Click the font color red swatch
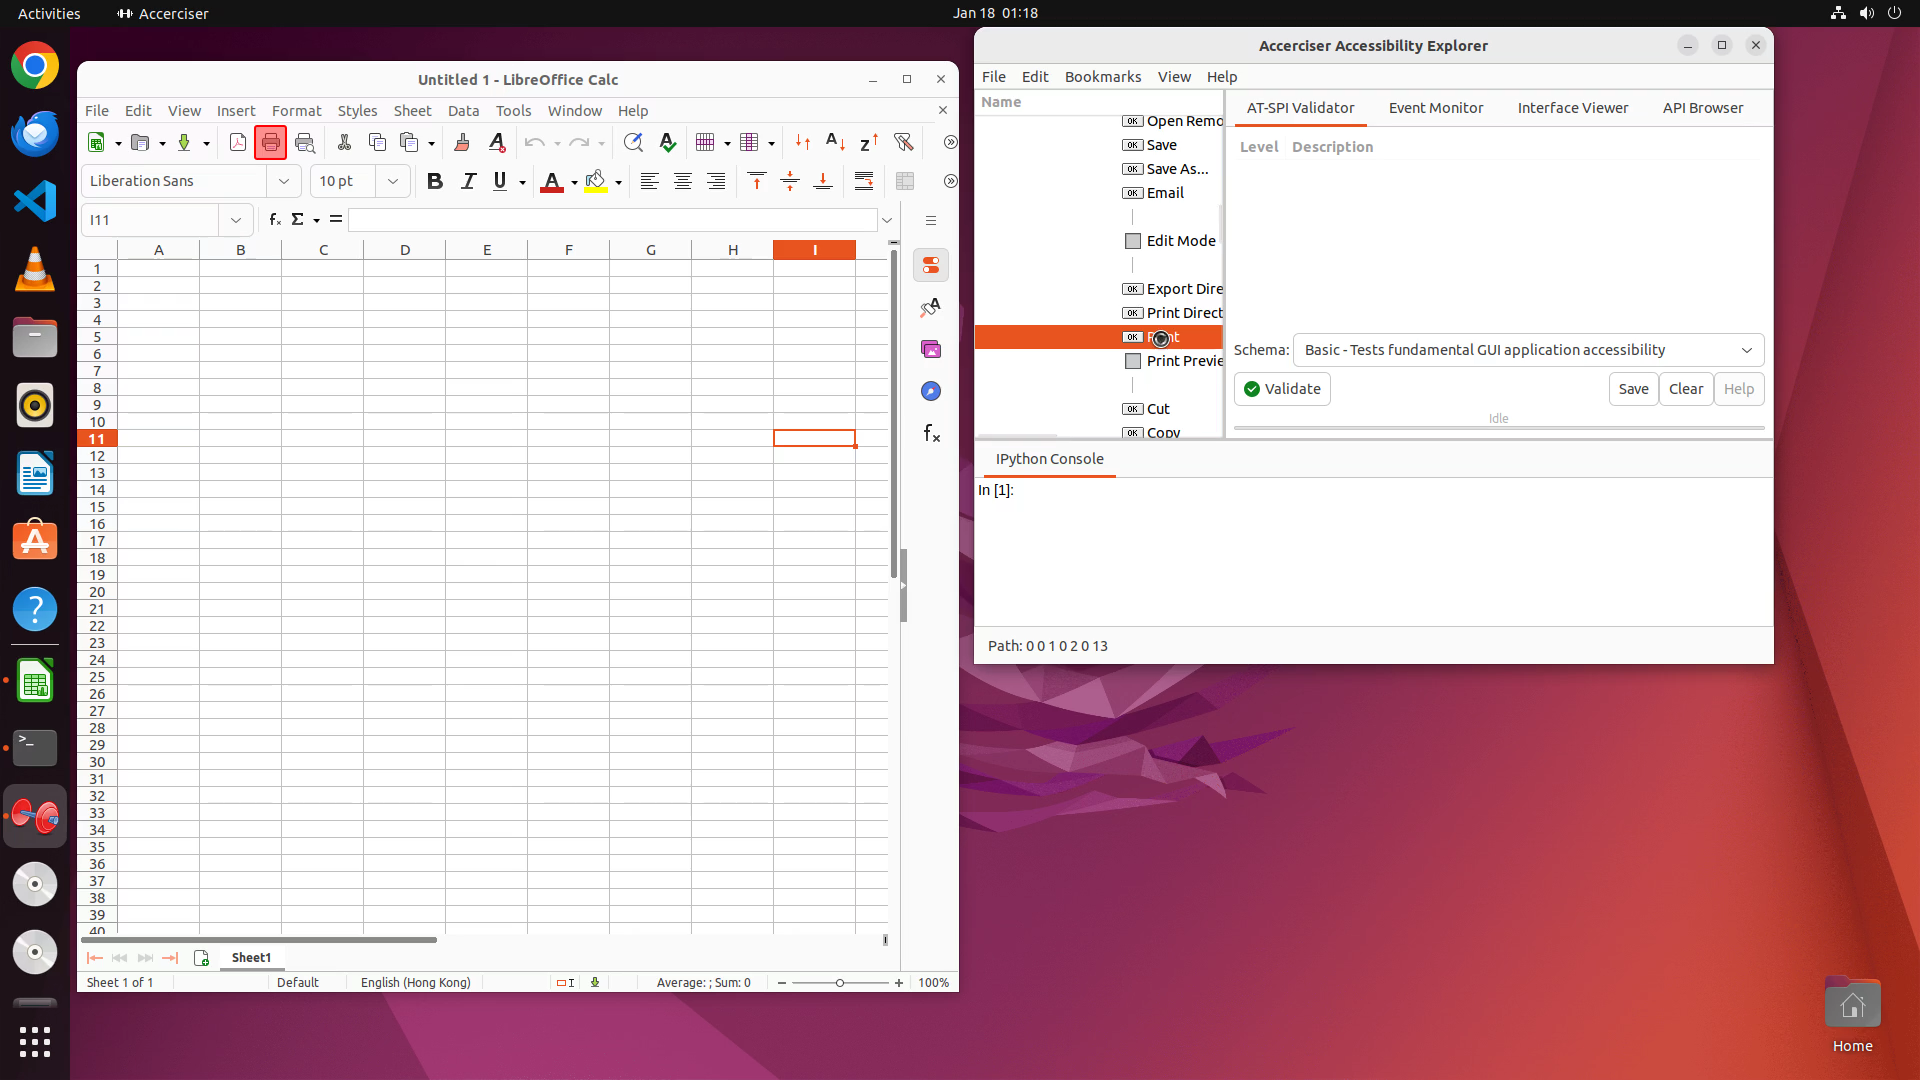Viewport: 1920px width, 1080px height. (x=551, y=182)
